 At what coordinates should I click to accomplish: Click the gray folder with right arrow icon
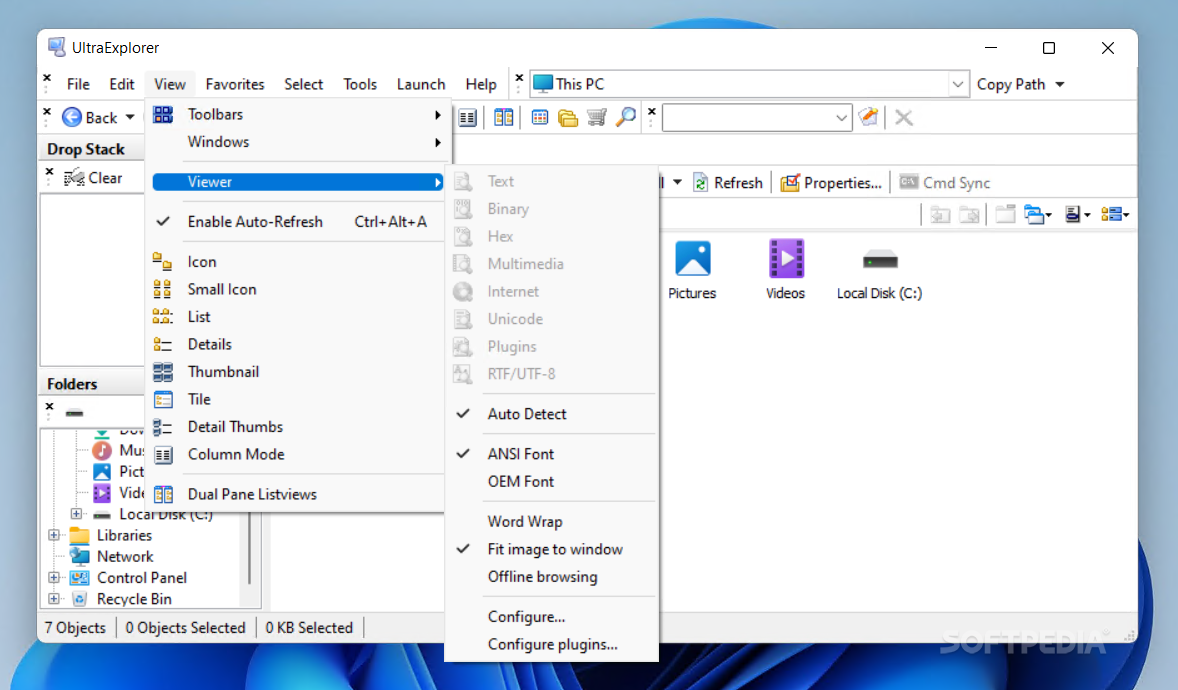[970, 215]
